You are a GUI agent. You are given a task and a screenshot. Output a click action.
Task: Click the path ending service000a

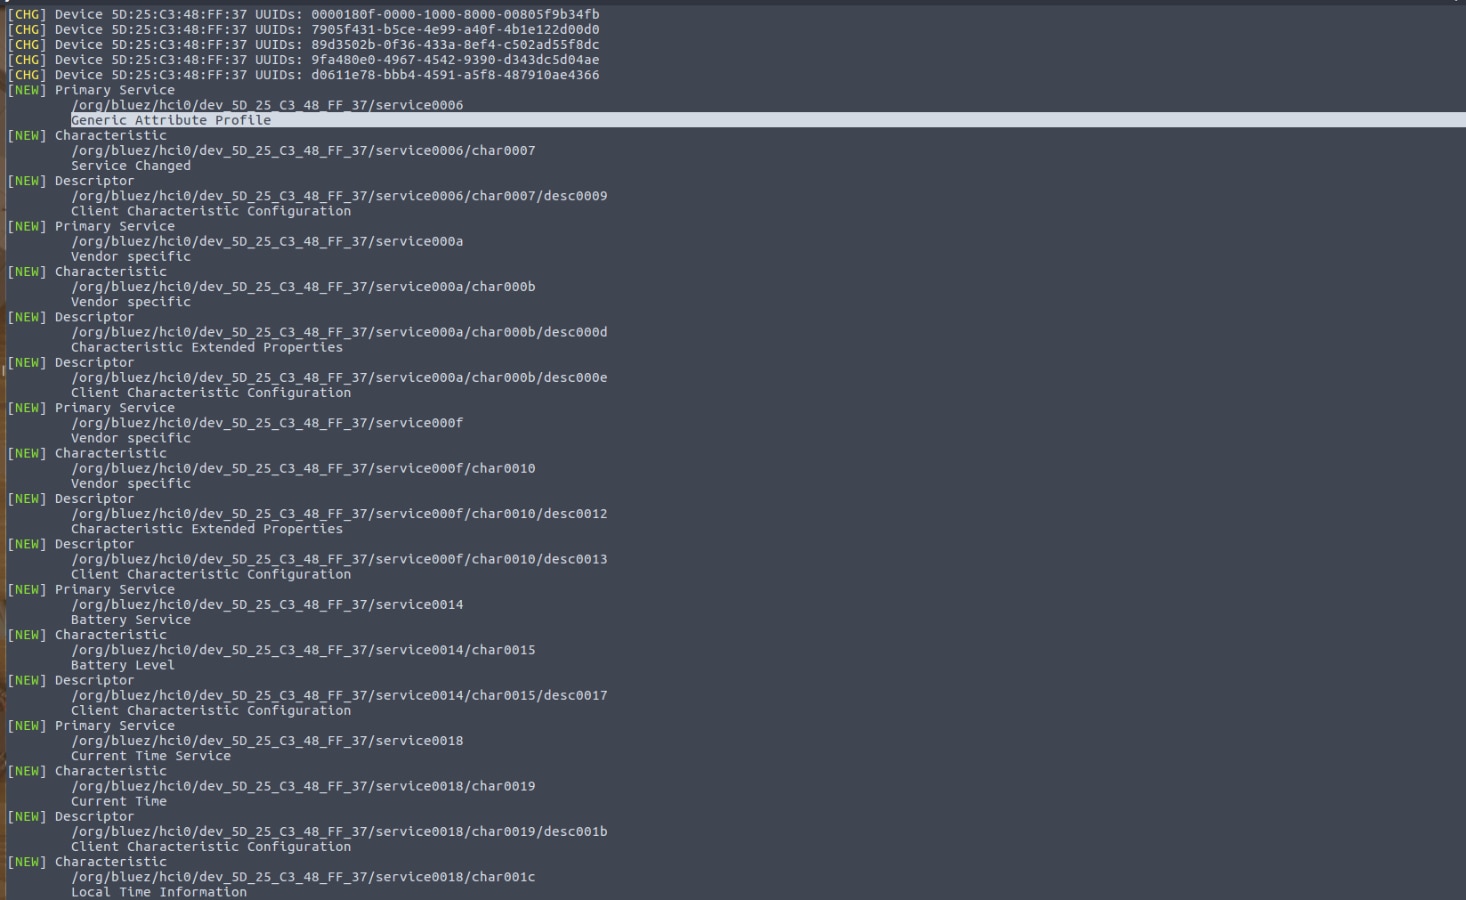pyautogui.click(x=267, y=241)
